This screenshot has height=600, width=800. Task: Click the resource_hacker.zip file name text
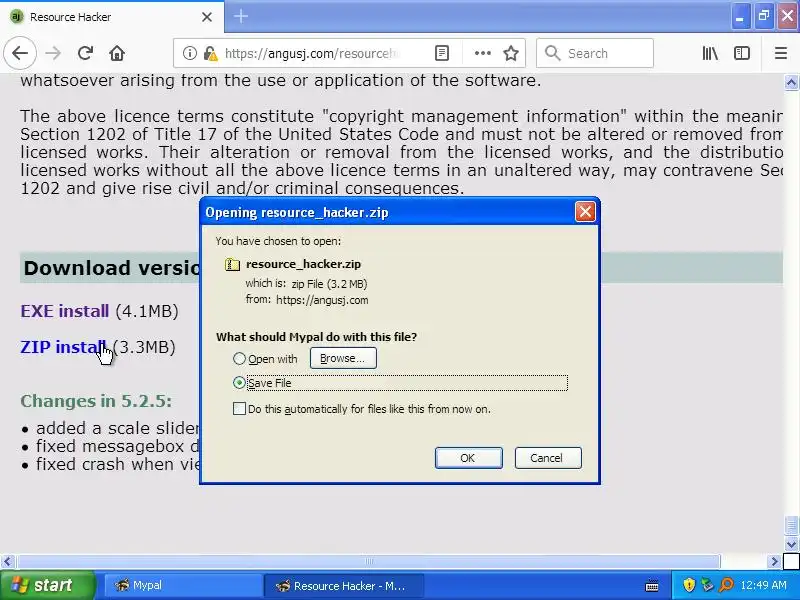coord(303,264)
